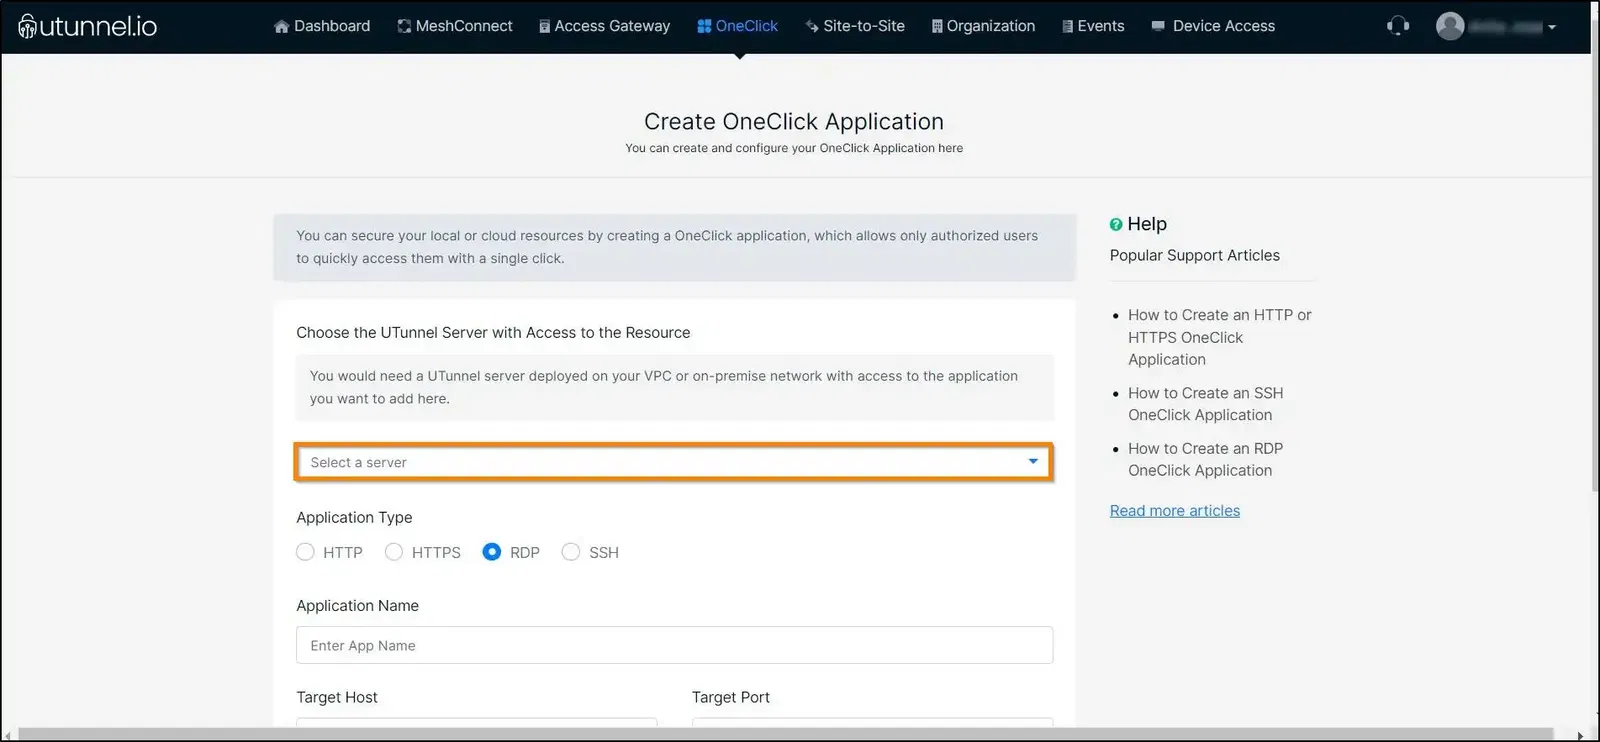Open the Device Access menu item
The width and height of the screenshot is (1600, 742).
point(1213,26)
